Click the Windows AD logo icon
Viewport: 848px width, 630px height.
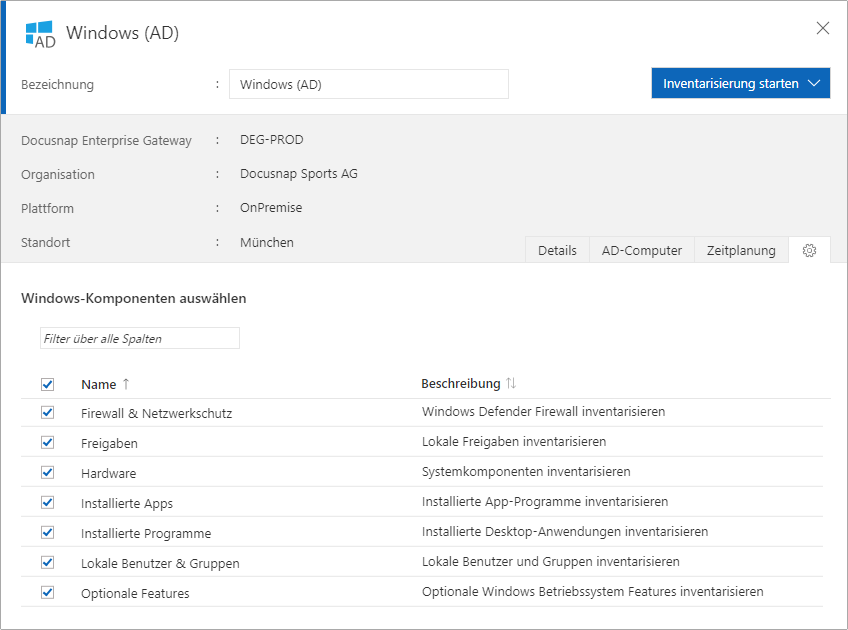41,34
